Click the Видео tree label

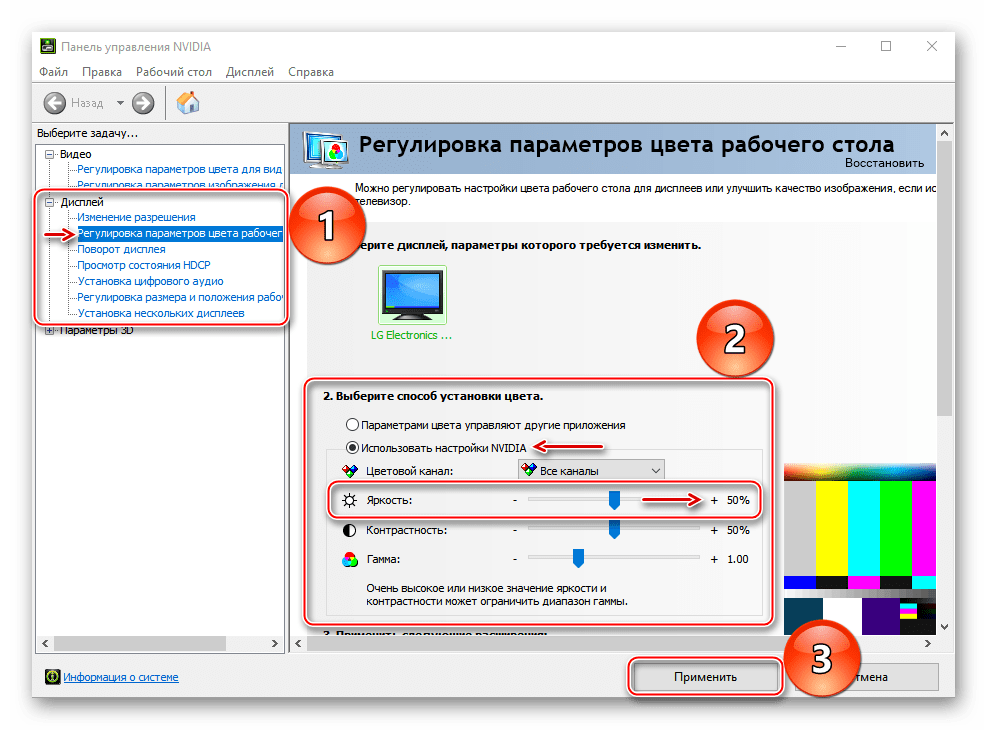[x=76, y=154]
